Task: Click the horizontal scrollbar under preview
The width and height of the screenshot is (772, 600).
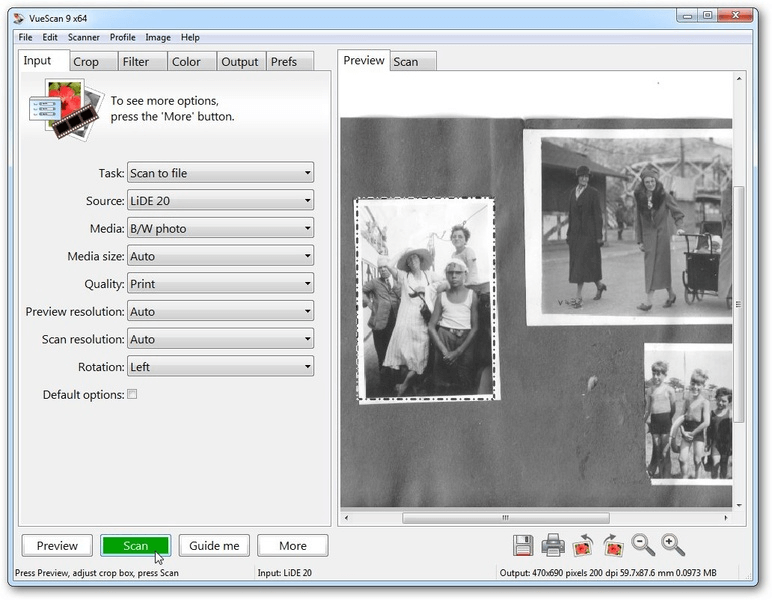Action: click(x=505, y=518)
